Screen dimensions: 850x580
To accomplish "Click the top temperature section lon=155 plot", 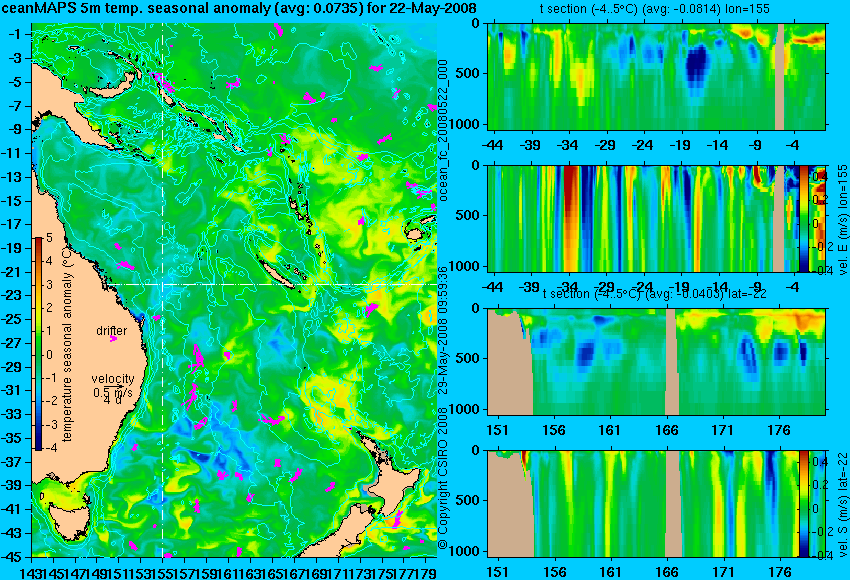I will (657, 76).
